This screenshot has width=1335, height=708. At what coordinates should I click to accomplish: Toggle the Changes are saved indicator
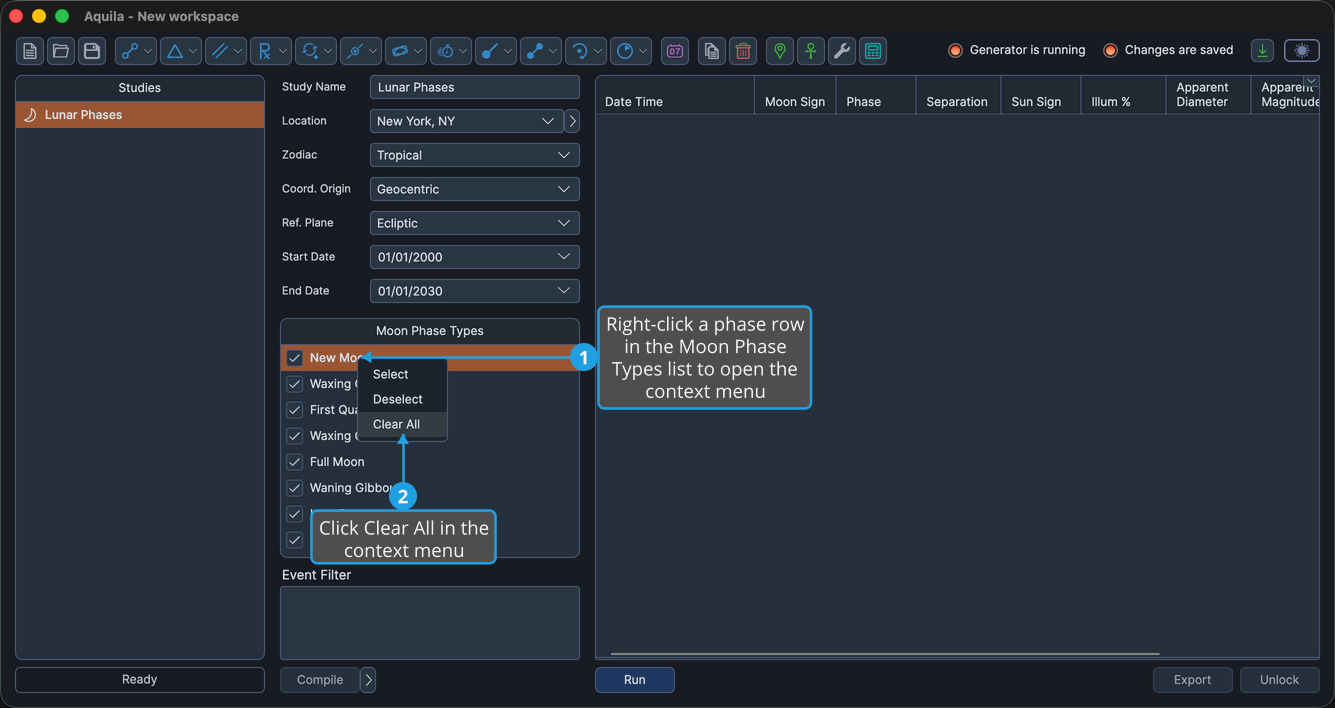coord(1110,50)
